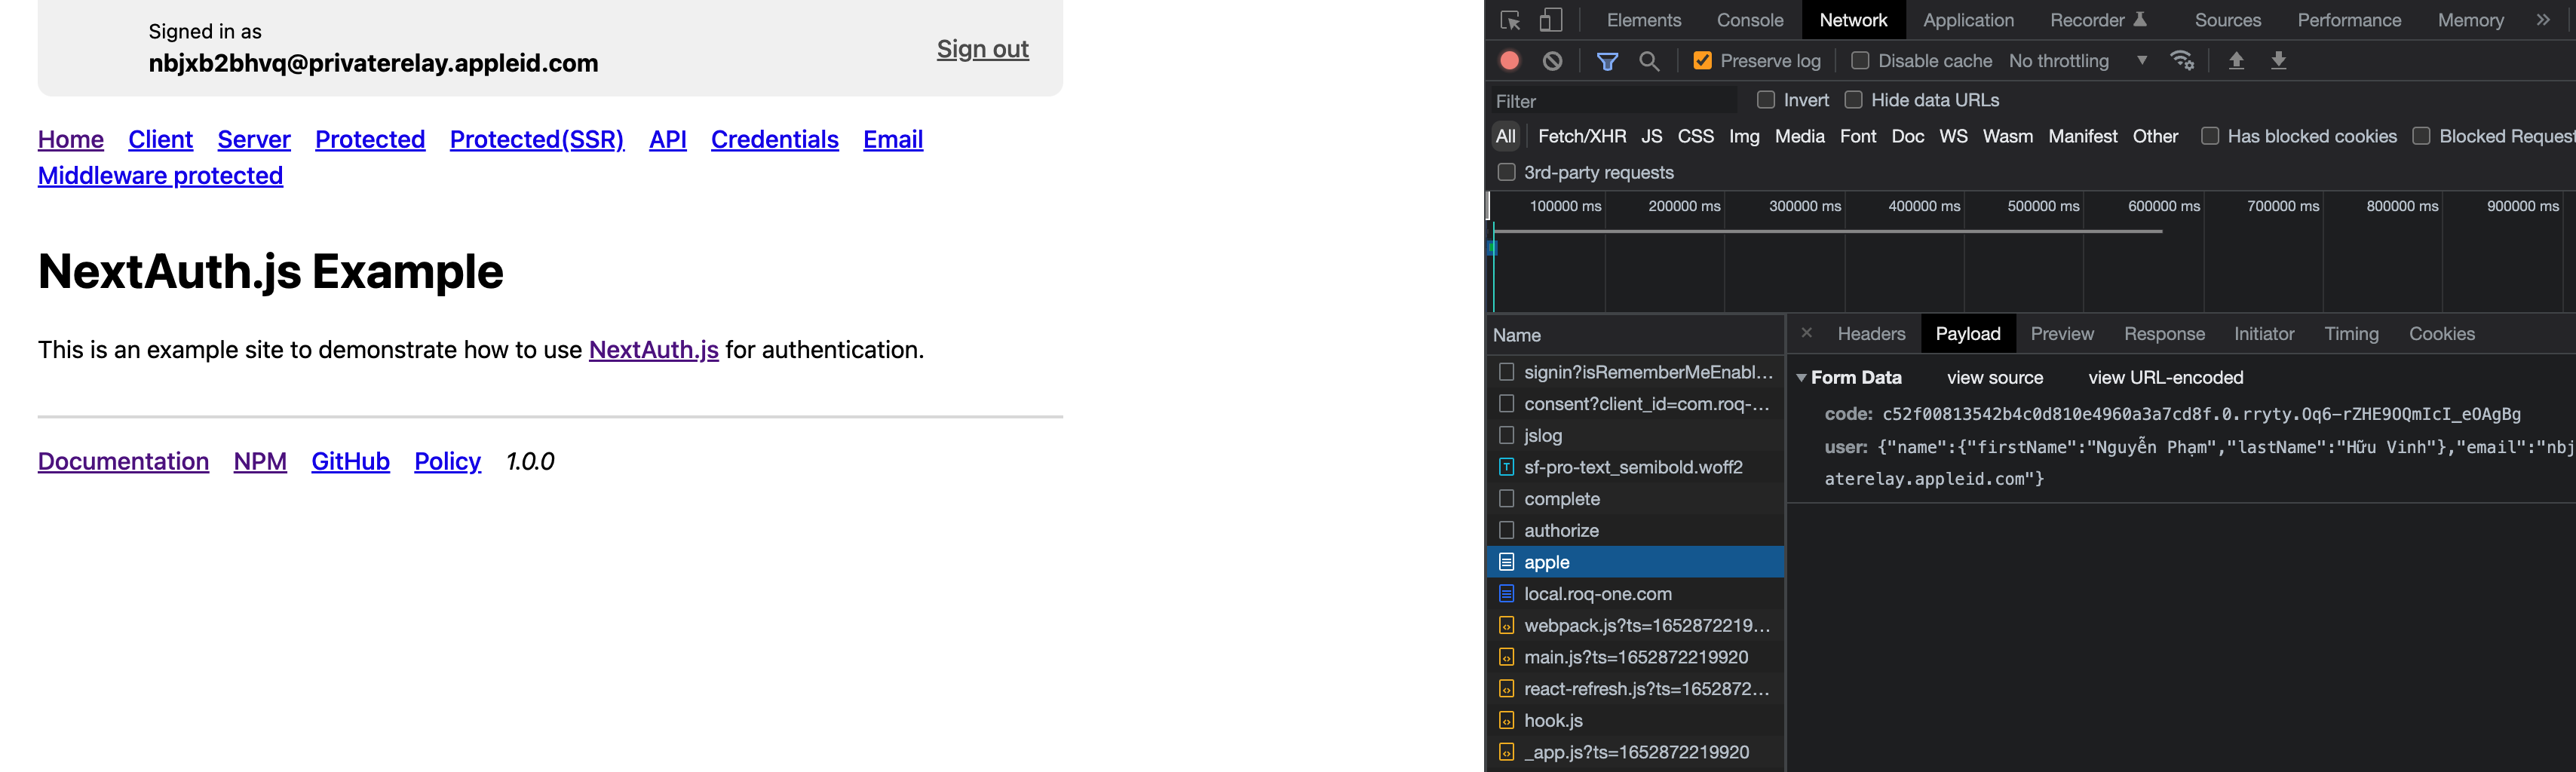The width and height of the screenshot is (2576, 772).
Task: Check the Hide data URLs checkbox
Action: (1853, 100)
